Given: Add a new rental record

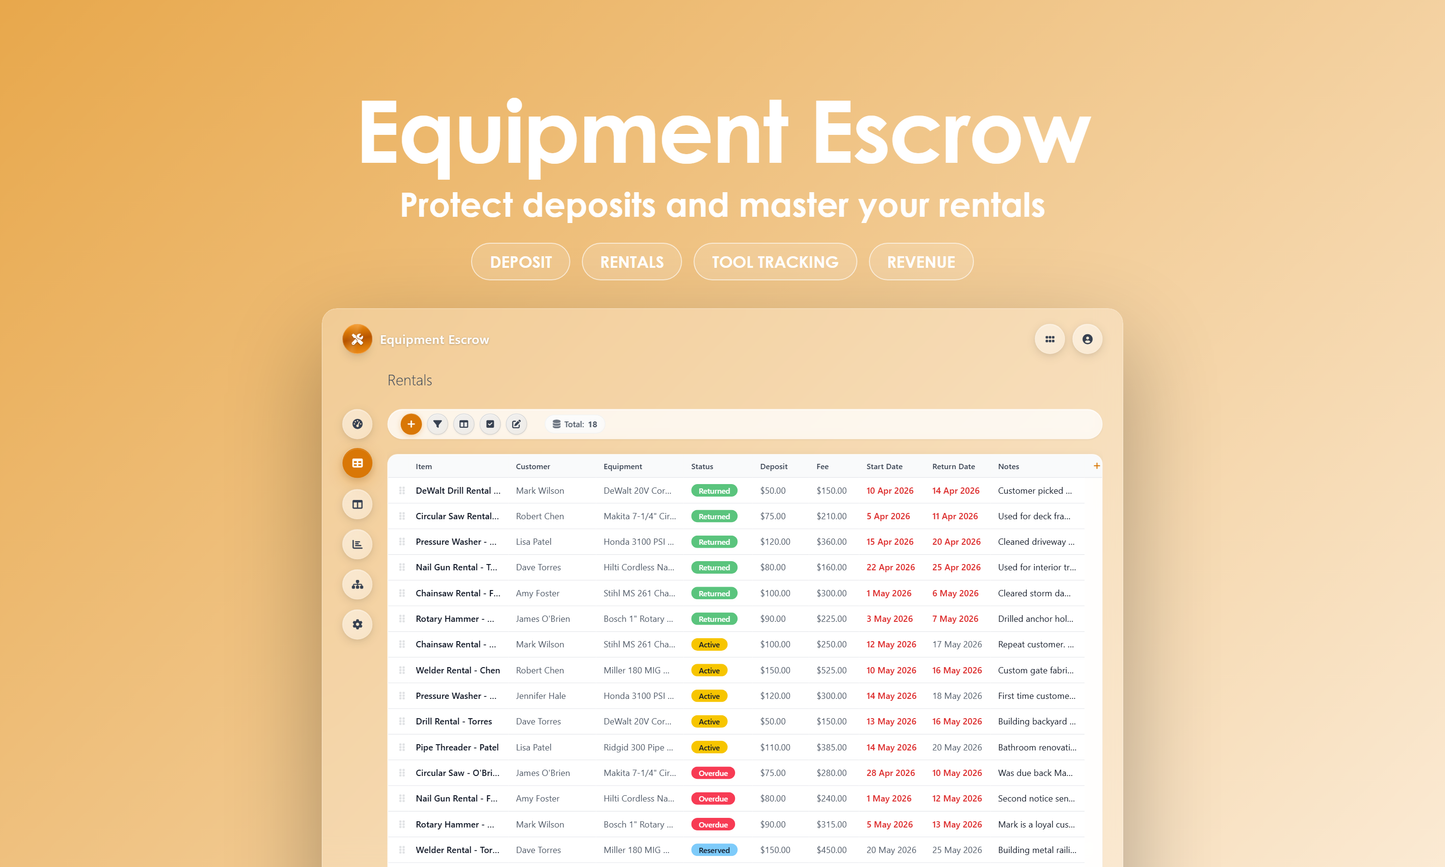Looking at the screenshot, I should (411, 424).
